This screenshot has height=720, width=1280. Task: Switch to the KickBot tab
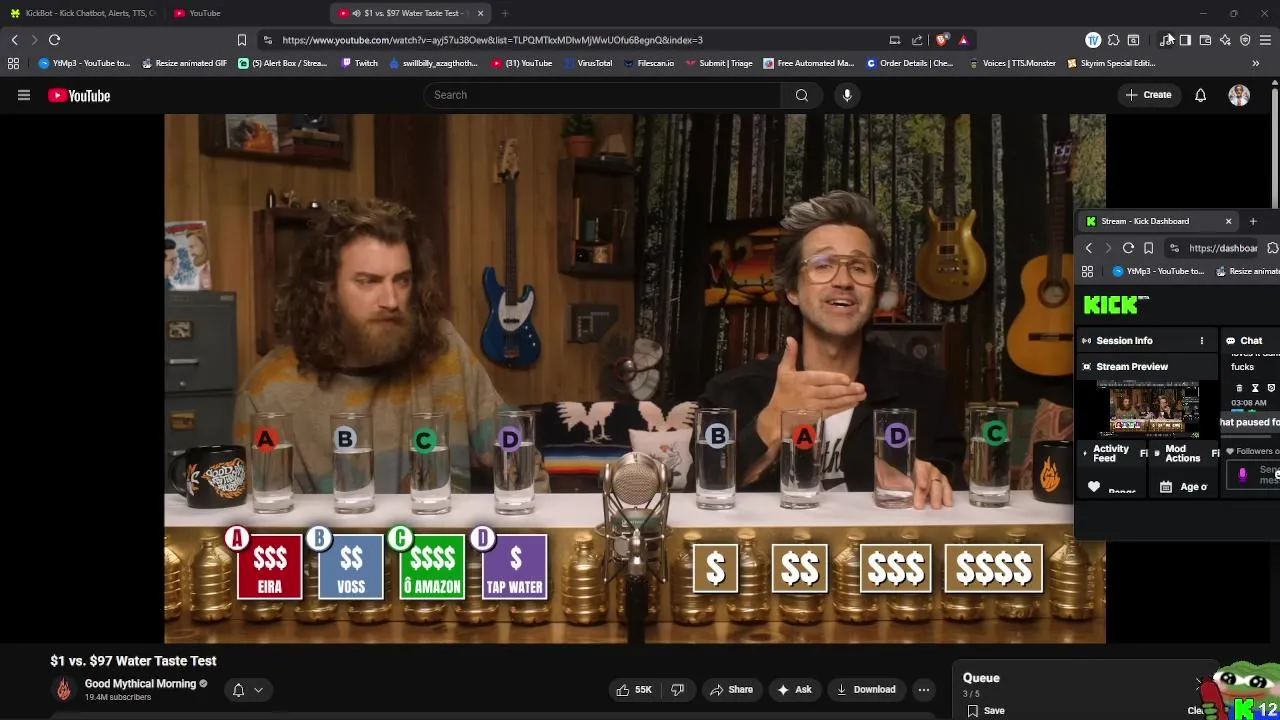pos(82,13)
